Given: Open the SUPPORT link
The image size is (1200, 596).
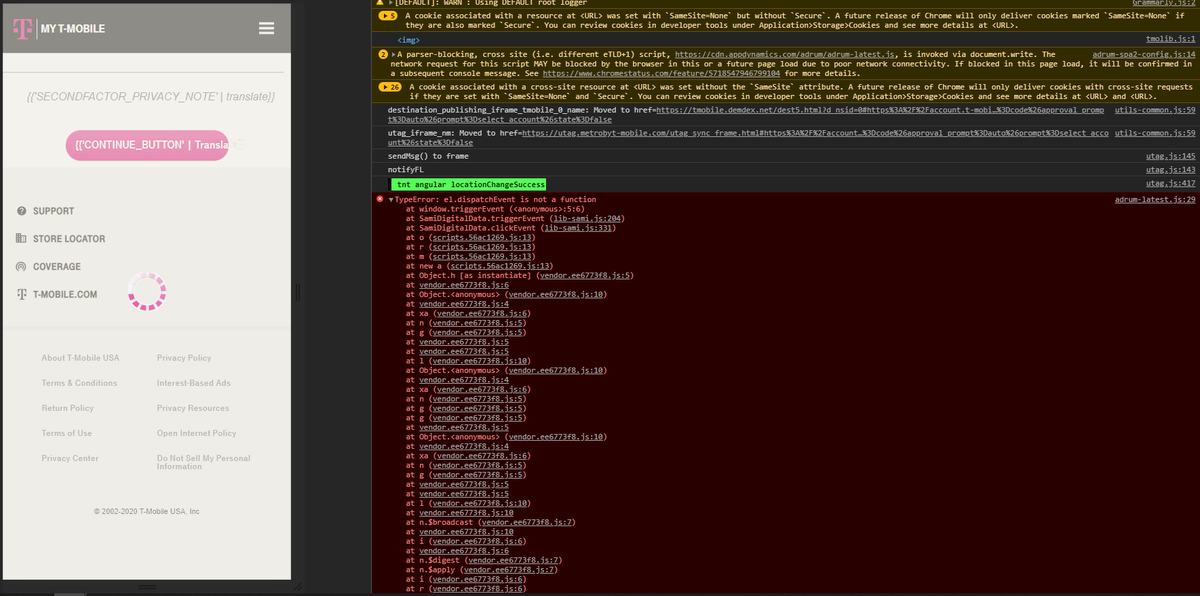Looking at the screenshot, I should point(53,211).
